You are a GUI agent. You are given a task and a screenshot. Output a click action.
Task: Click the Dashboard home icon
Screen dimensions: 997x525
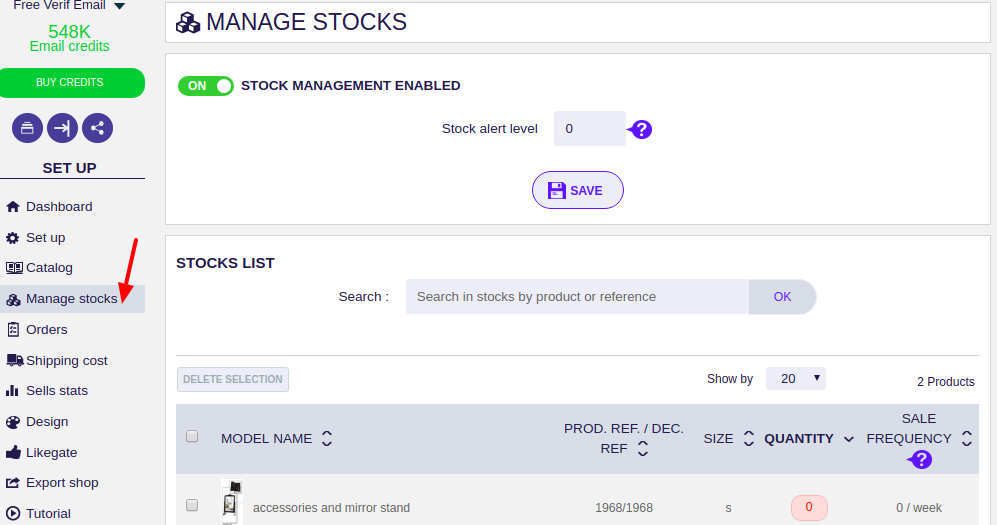point(13,207)
